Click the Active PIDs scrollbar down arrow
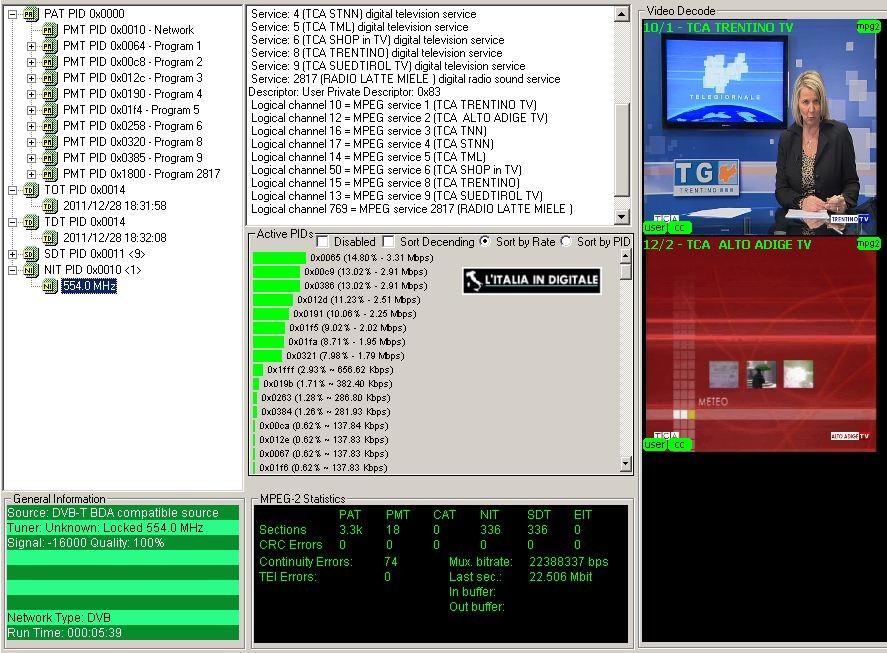 626,464
